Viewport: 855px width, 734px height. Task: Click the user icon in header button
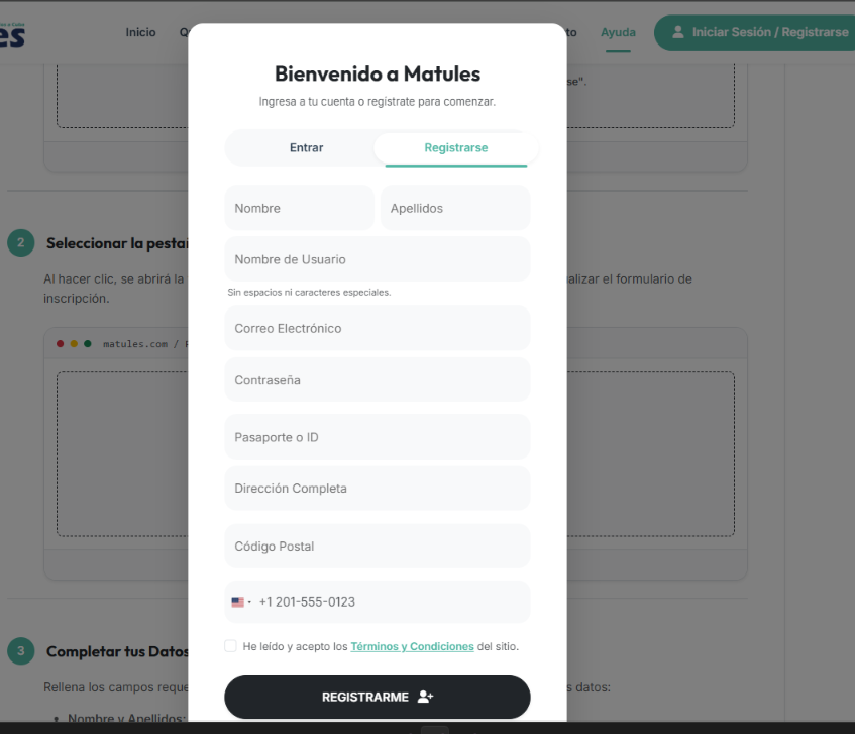[678, 32]
